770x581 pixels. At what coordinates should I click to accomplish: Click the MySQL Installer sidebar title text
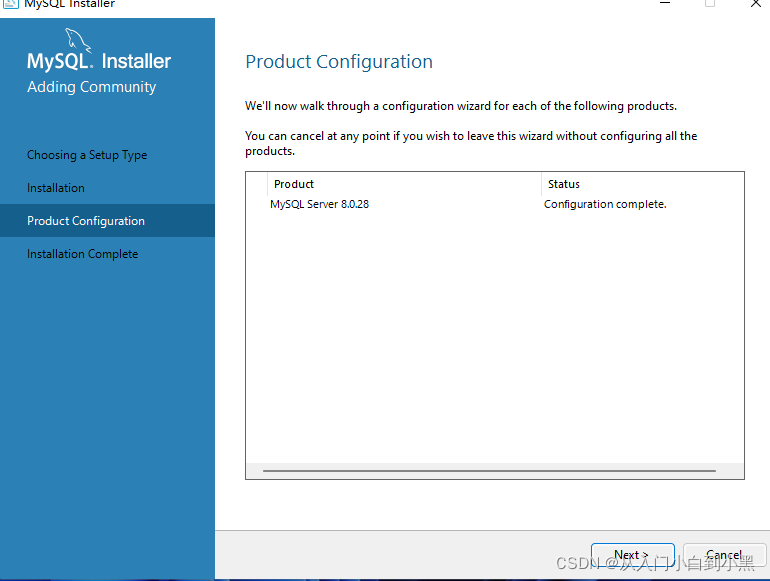(x=99, y=62)
